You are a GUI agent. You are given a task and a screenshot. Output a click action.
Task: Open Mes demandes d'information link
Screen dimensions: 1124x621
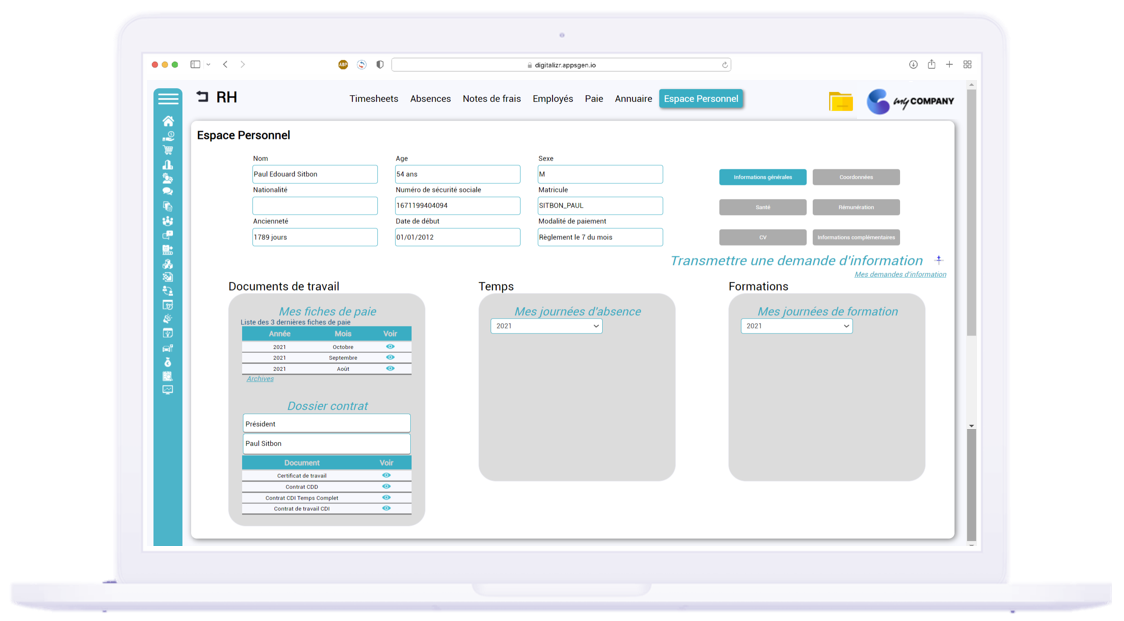pyautogui.click(x=900, y=274)
